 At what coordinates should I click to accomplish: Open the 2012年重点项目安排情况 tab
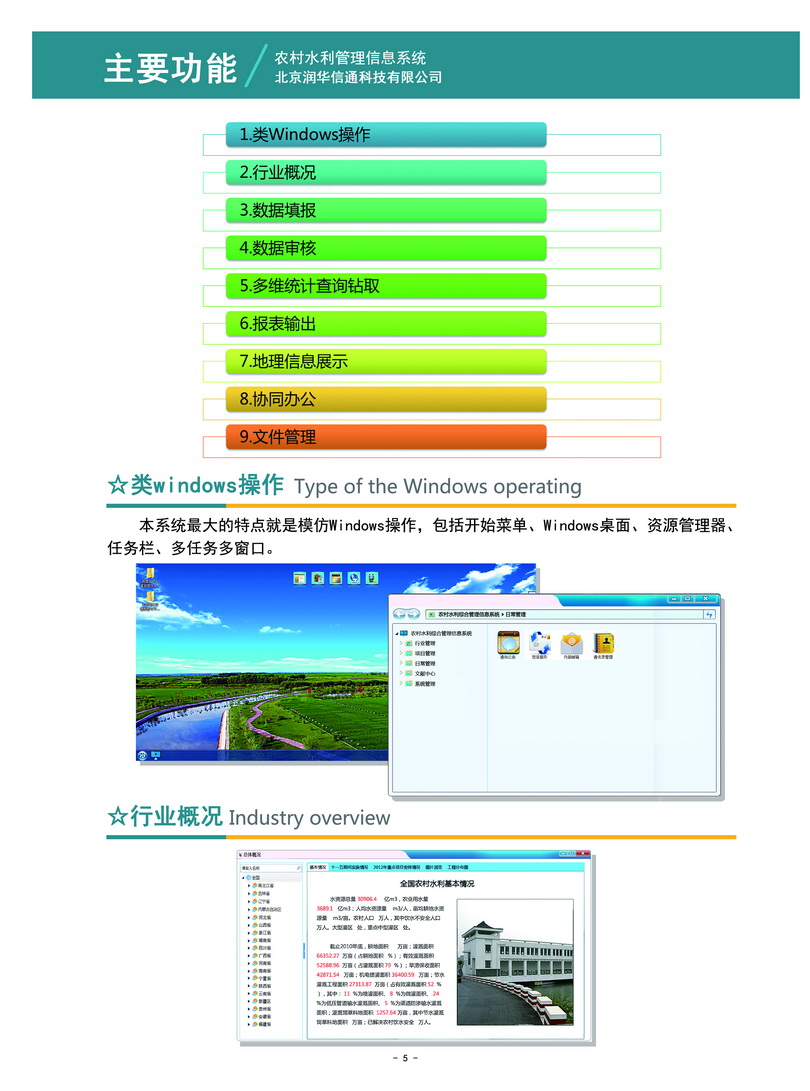coord(397,867)
